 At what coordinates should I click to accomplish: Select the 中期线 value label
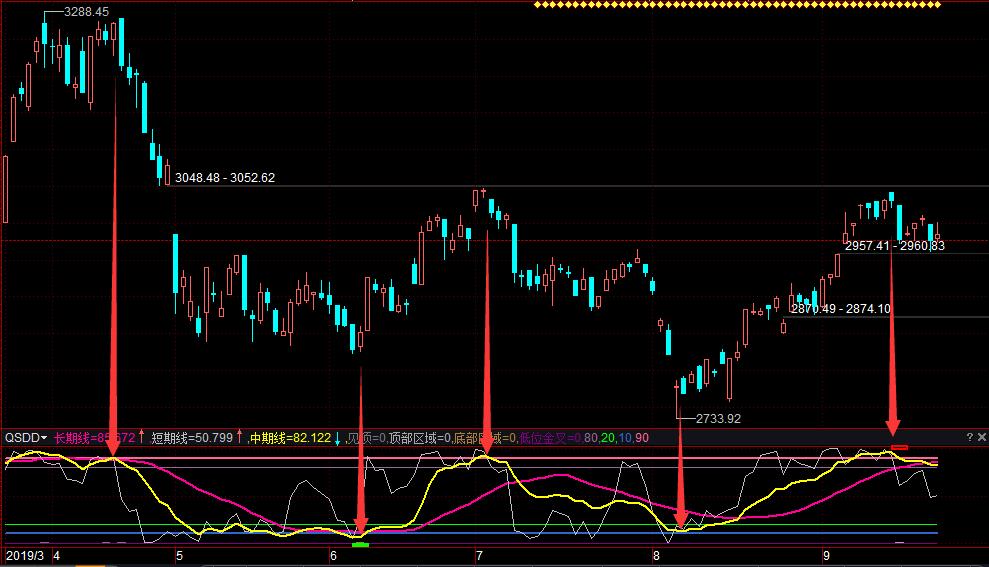pos(290,437)
